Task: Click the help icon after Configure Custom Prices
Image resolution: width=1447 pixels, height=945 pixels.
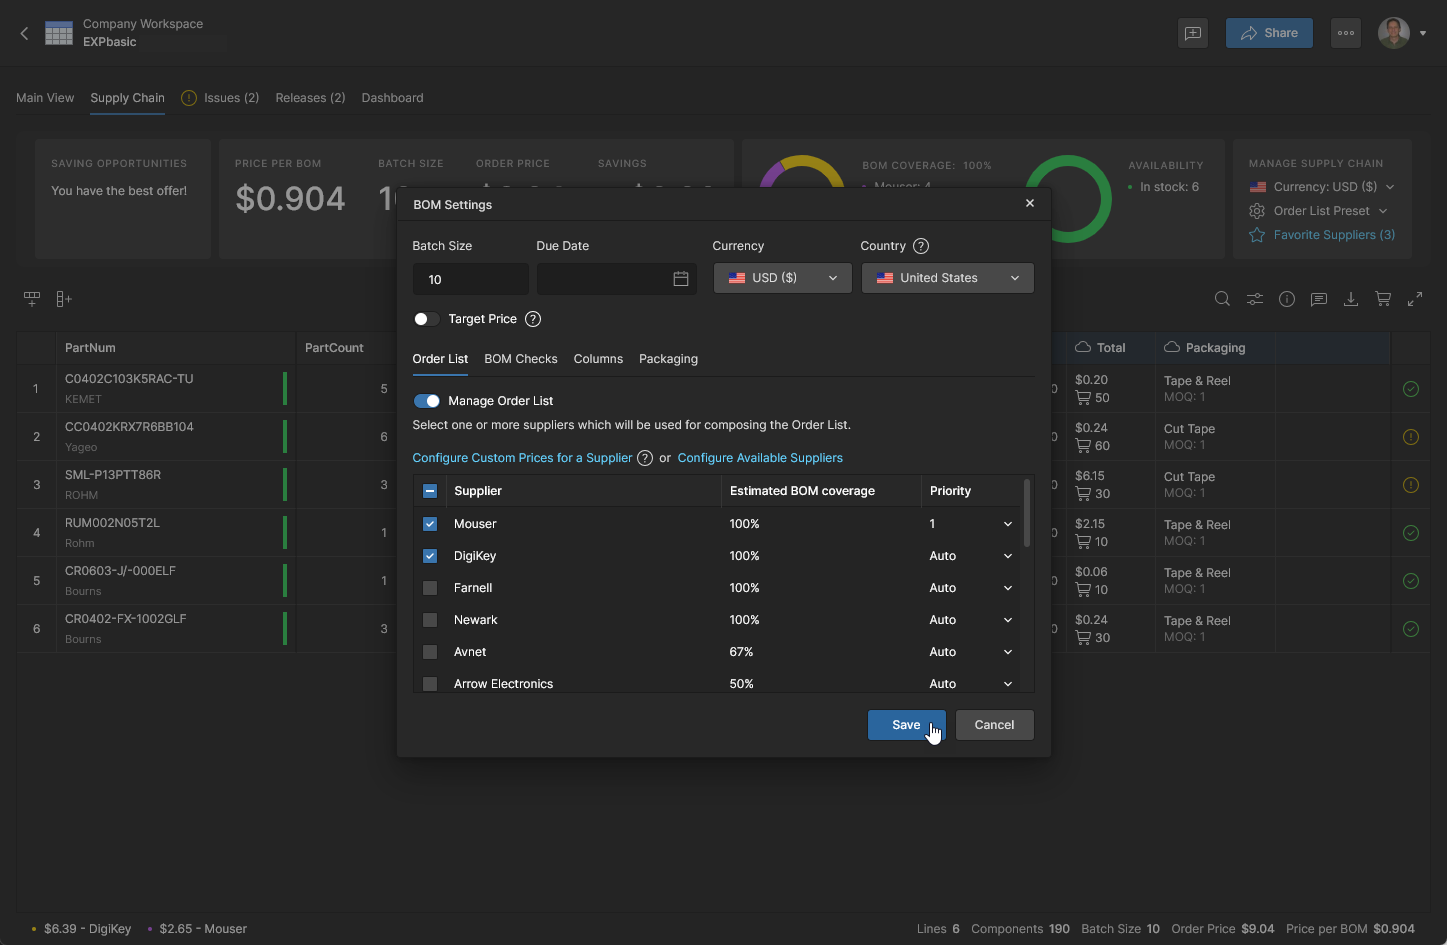Action: (x=645, y=458)
